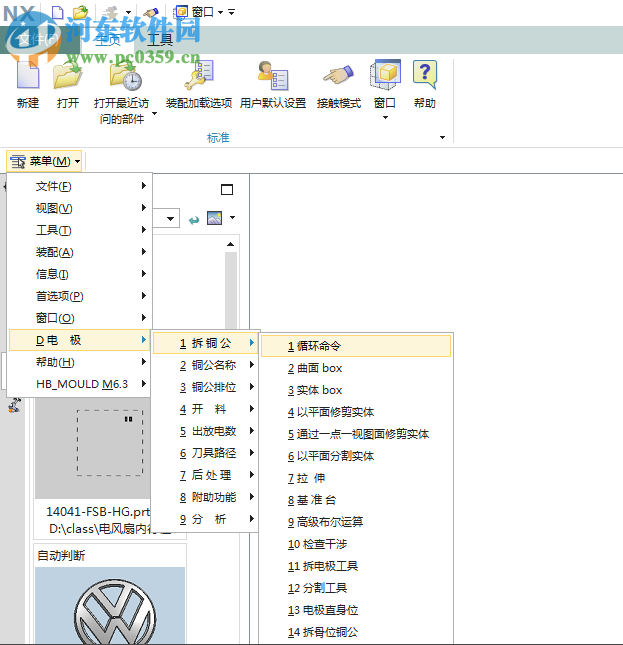Click the teal return arrow icon in panel
The image size is (623, 645).
194,220
